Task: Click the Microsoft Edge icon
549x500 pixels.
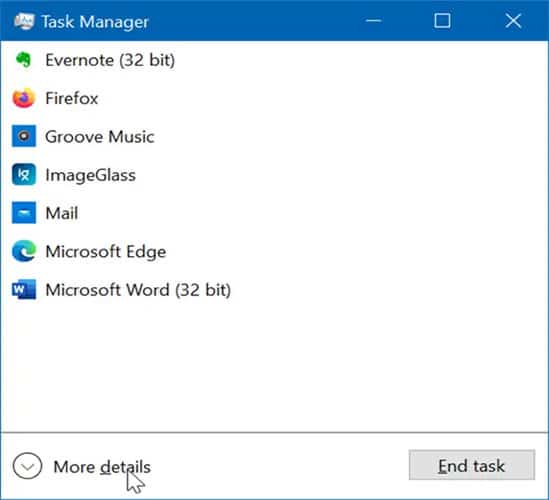Action: (x=24, y=251)
